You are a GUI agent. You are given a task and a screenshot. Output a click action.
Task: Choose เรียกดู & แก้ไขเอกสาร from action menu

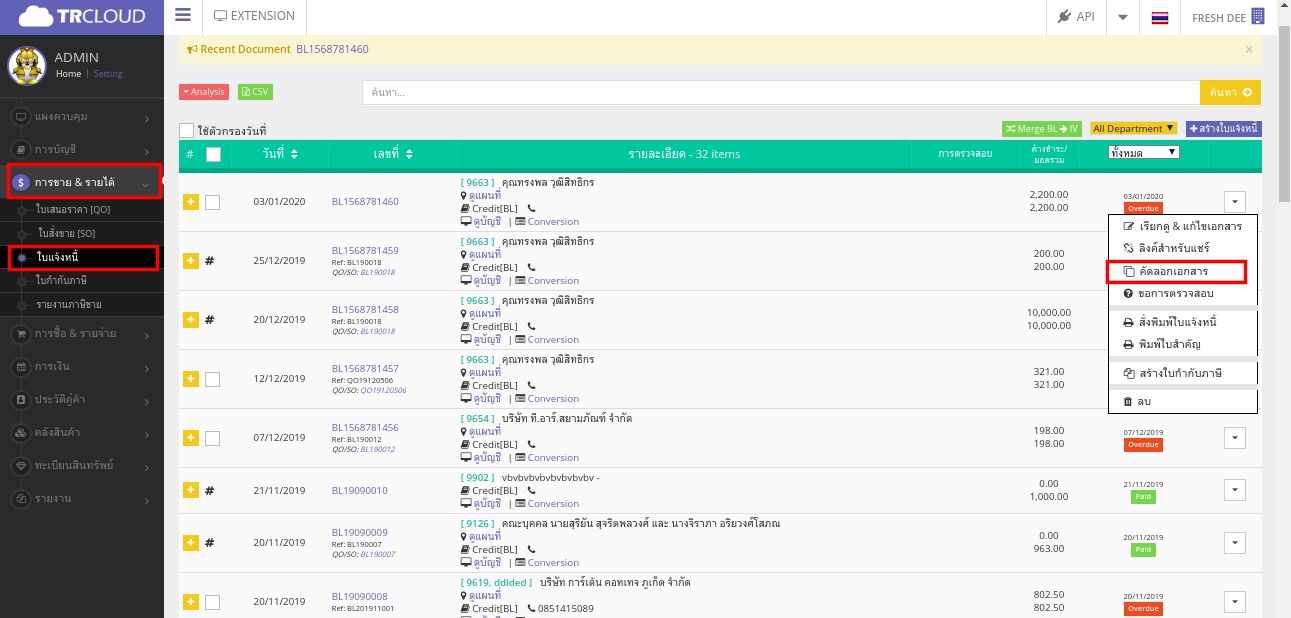pyautogui.click(x=1182, y=227)
